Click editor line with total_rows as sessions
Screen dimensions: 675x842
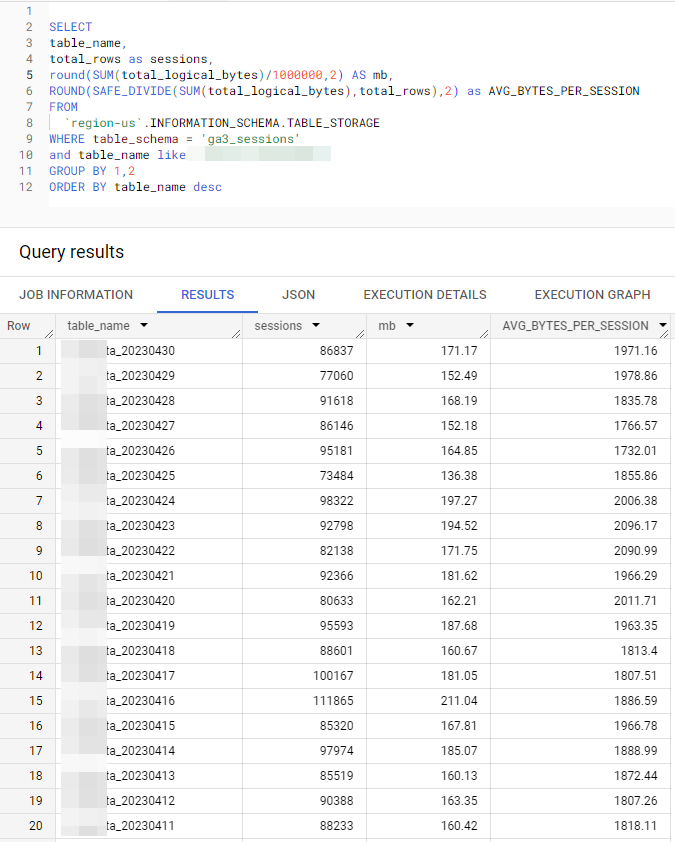131,59
